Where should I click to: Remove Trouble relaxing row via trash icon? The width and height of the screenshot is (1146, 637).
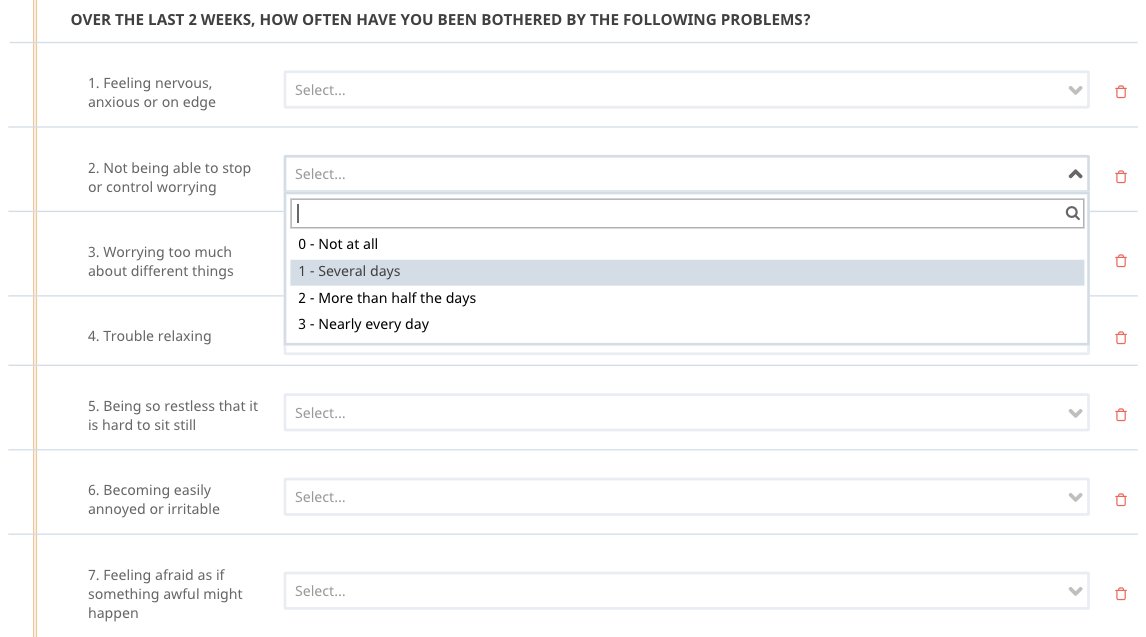point(1120,337)
